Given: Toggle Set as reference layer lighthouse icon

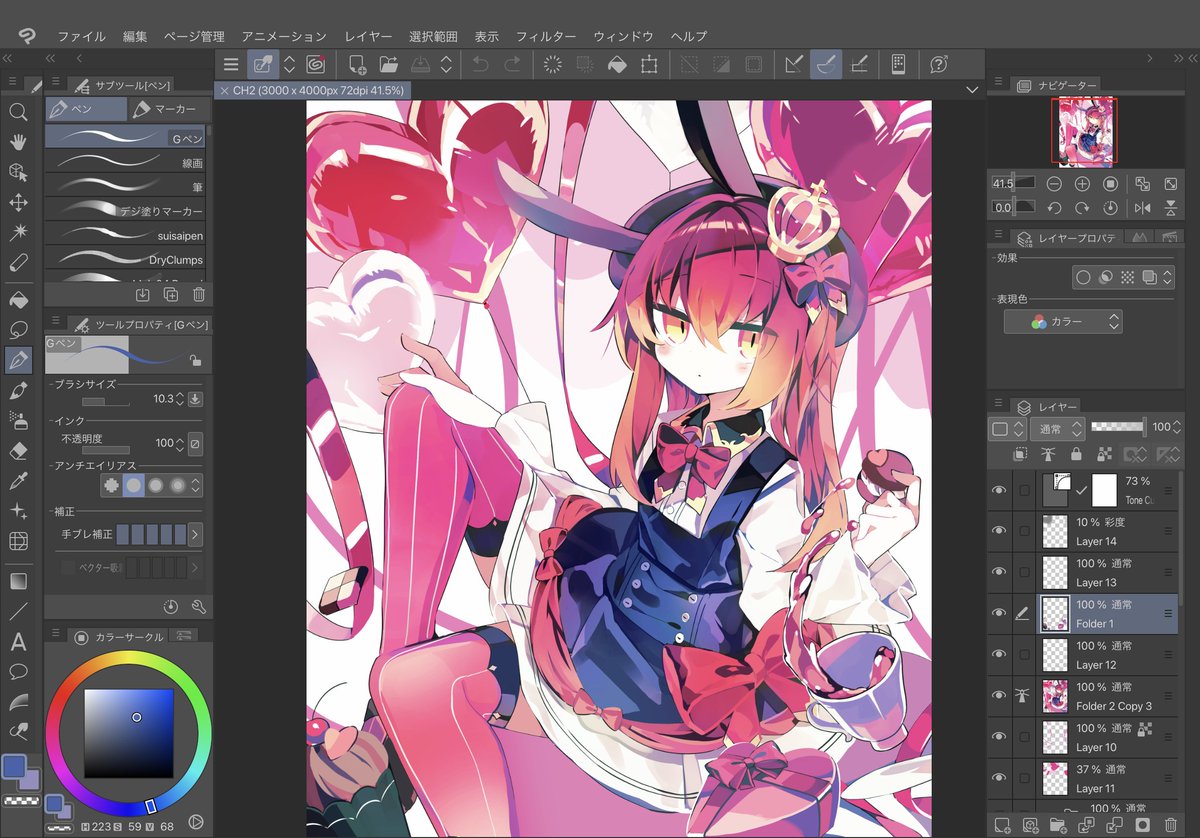Looking at the screenshot, I should point(1049,454).
